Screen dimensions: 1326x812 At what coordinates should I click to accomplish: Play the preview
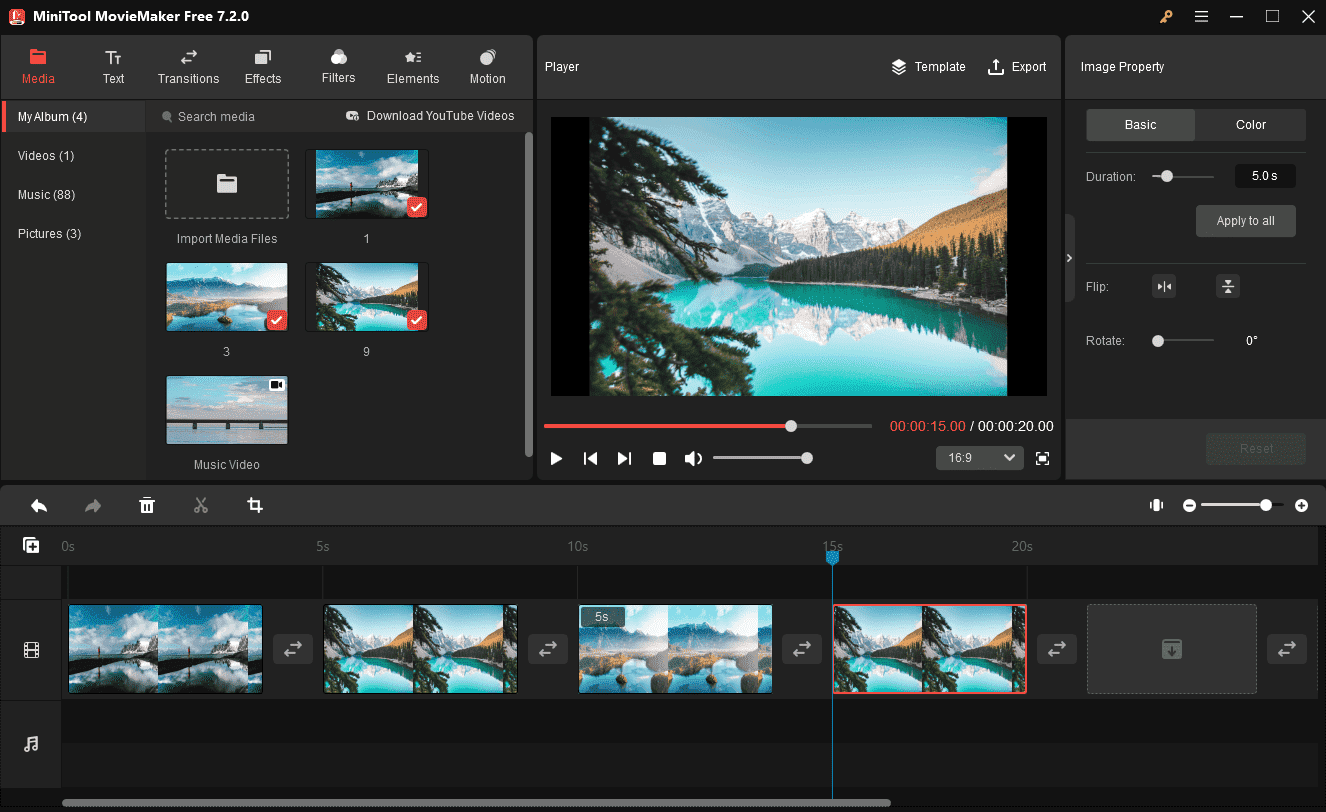[x=556, y=458]
